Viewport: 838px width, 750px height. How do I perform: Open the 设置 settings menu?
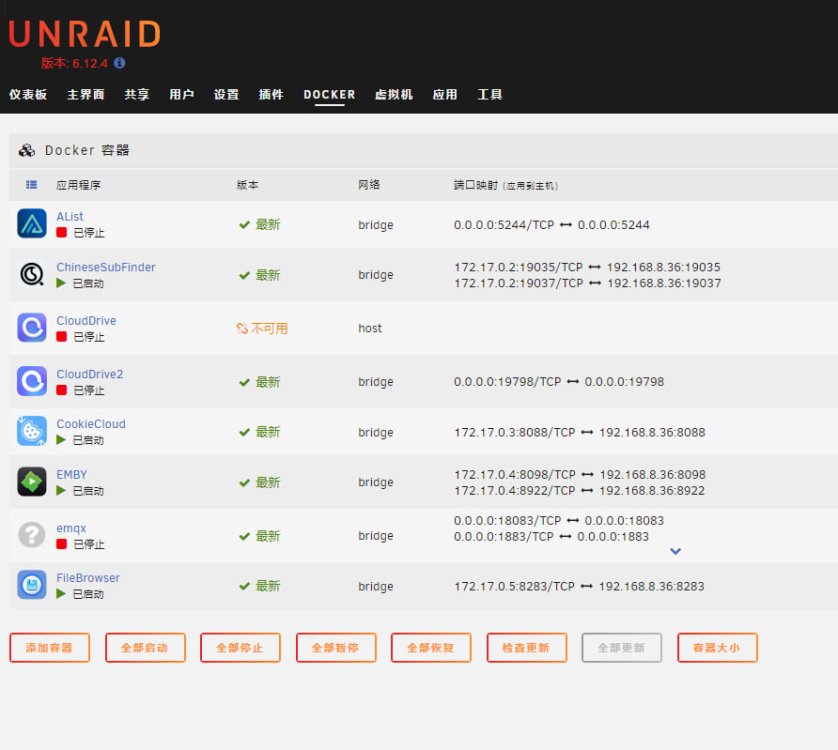tap(227, 95)
